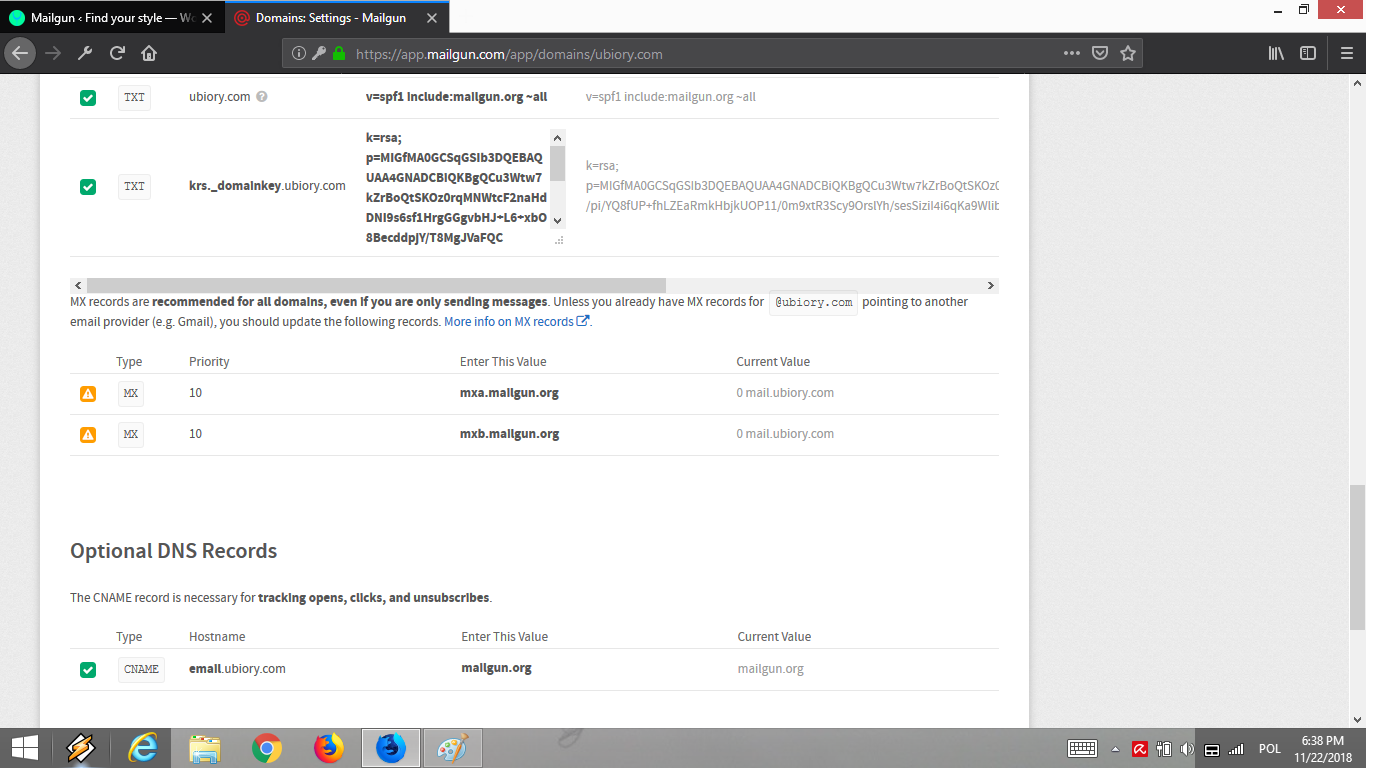Close the Domains: Settings tab

pyautogui.click(x=432, y=18)
